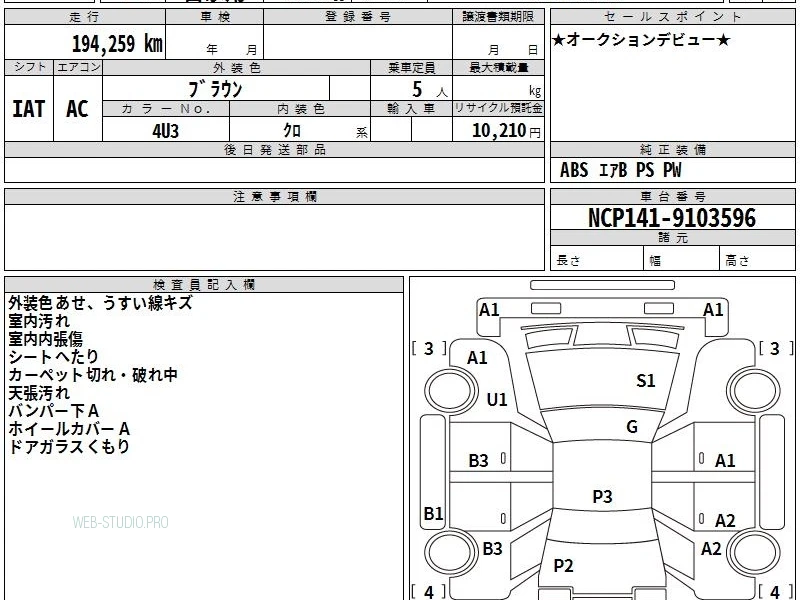This screenshot has width=800, height=600.
Task: Click the 純正装備 section header
Action: pyautogui.click(x=672, y=149)
